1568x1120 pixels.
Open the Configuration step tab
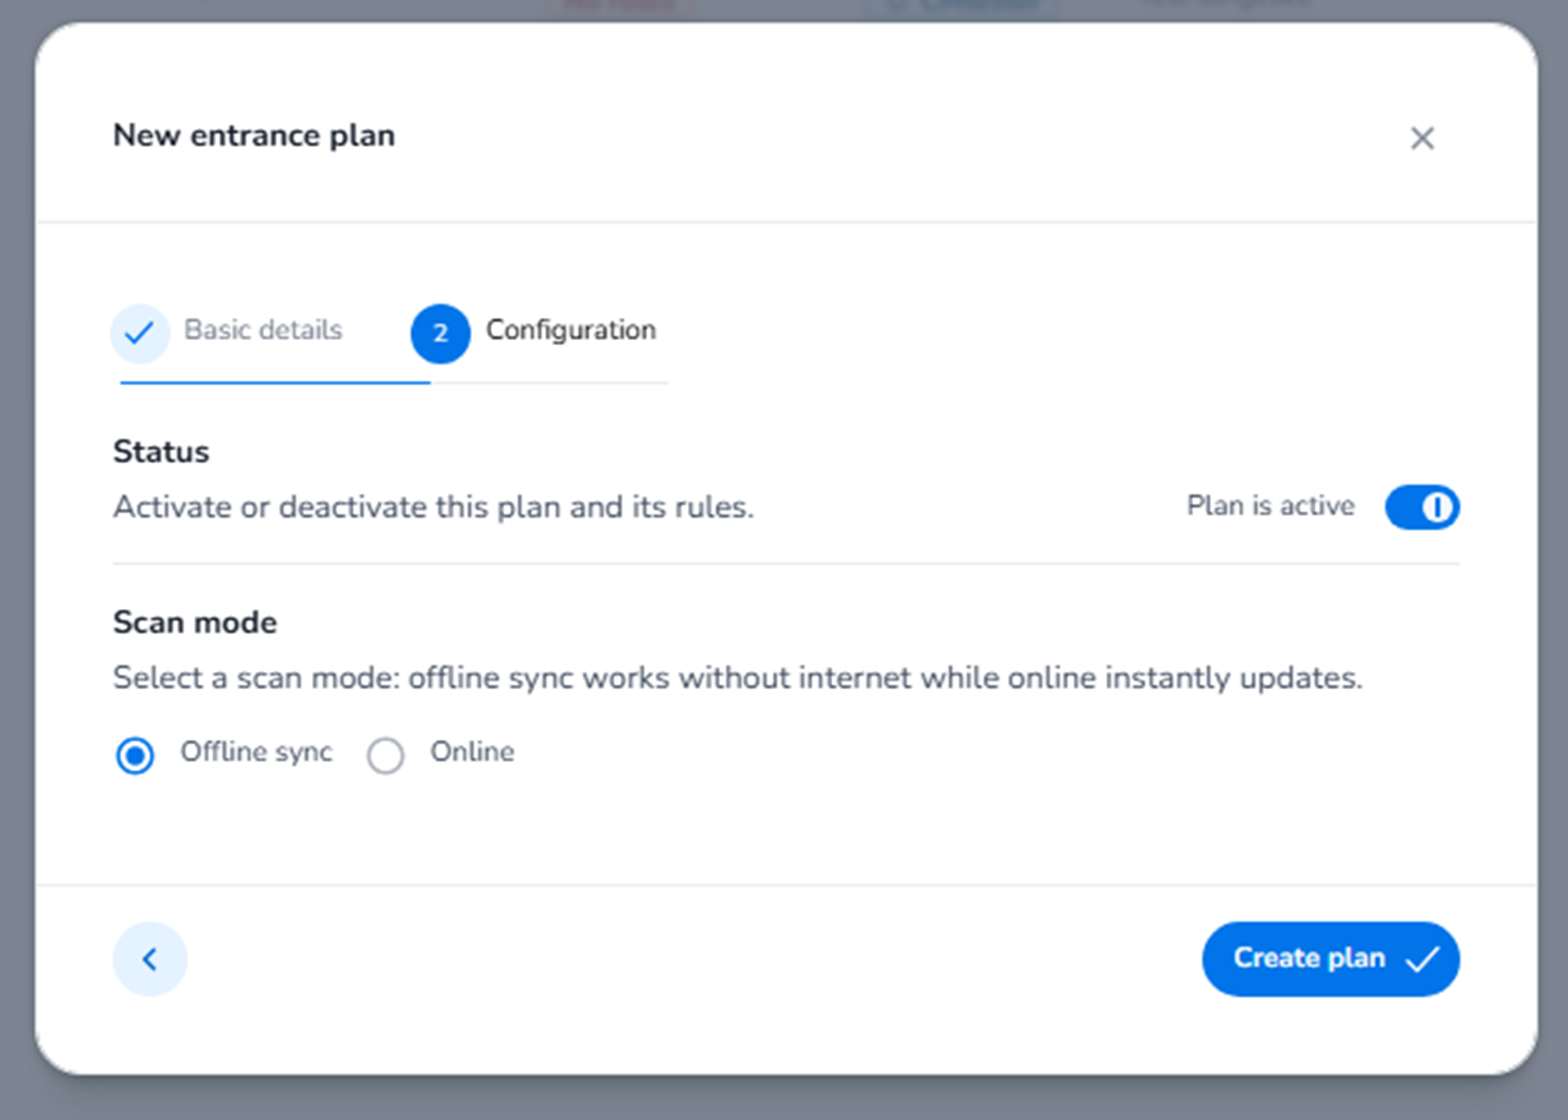coord(570,330)
